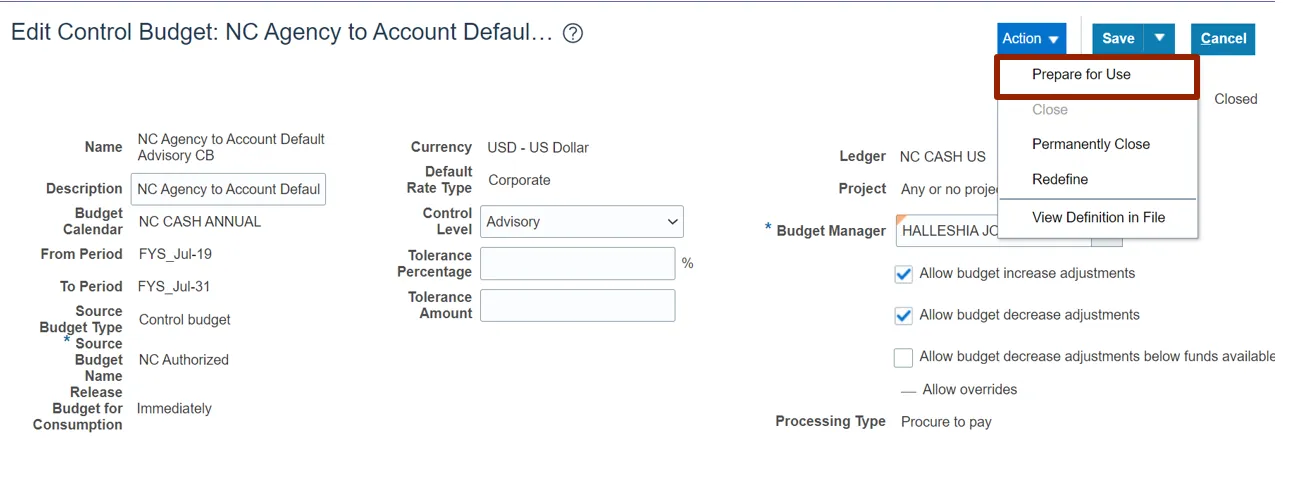
Task: Click the Description text field
Action: click(x=228, y=189)
